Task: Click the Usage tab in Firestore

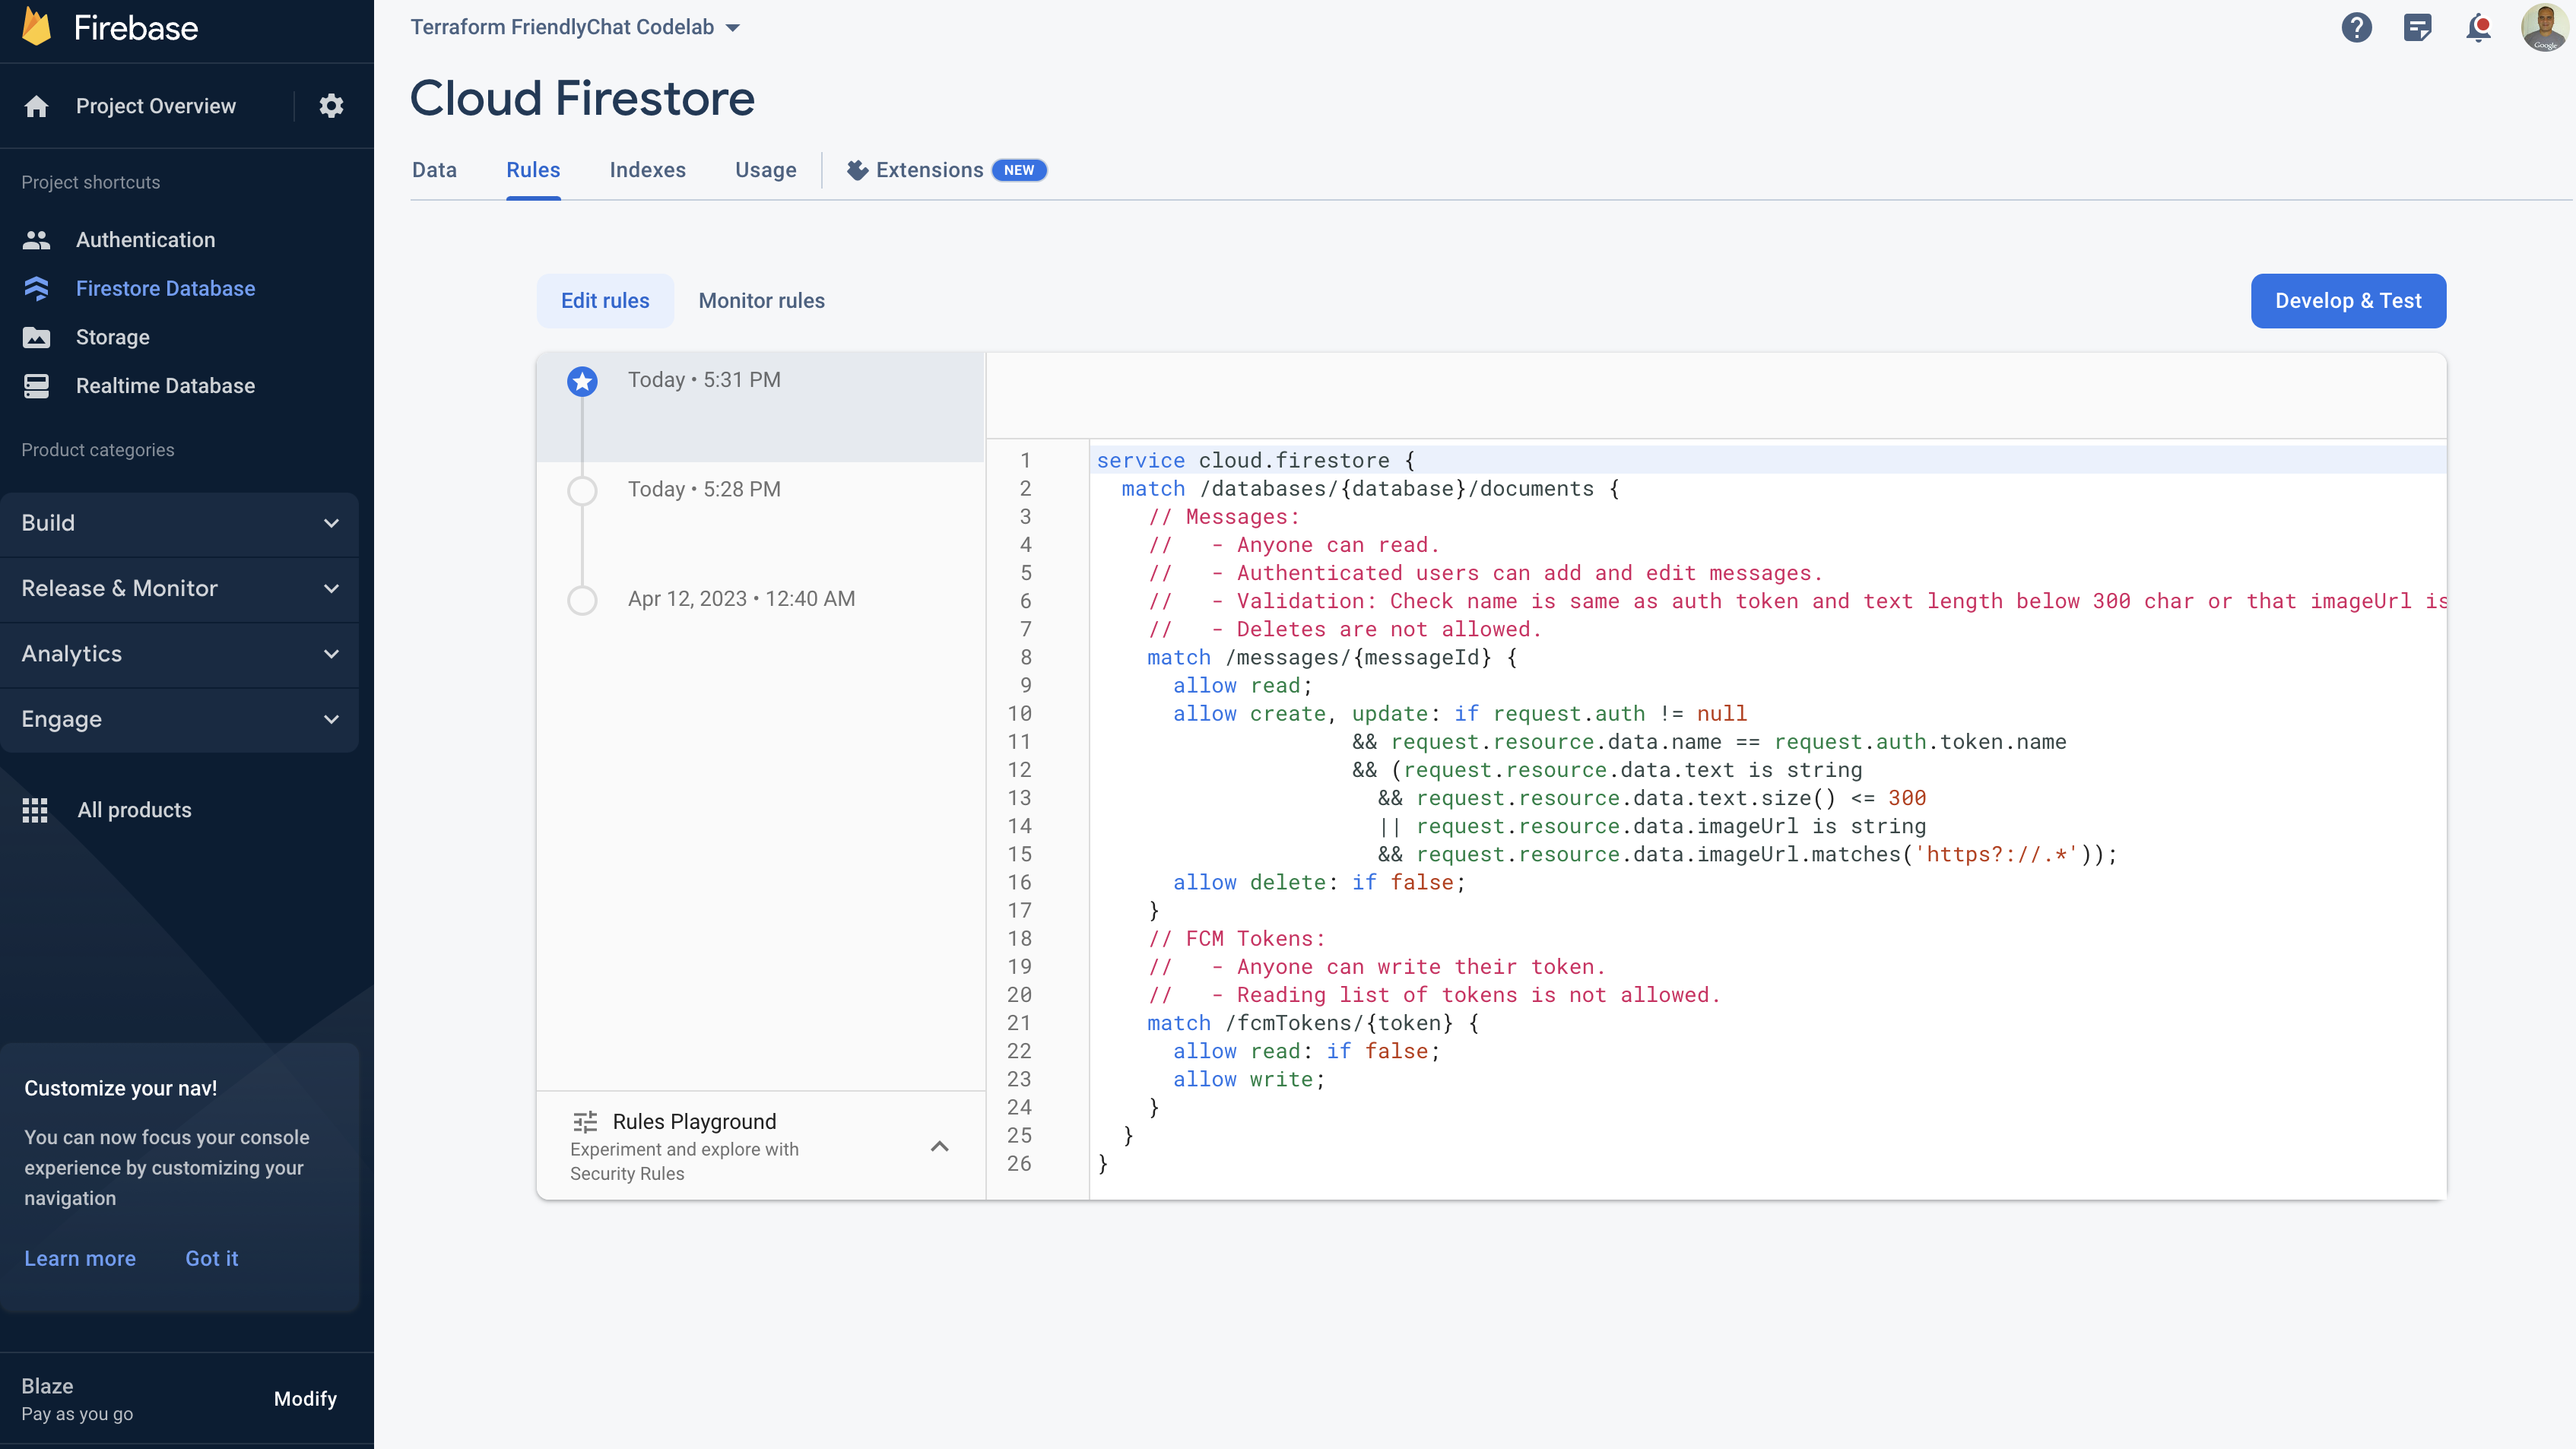Action: (x=764, y=170)
